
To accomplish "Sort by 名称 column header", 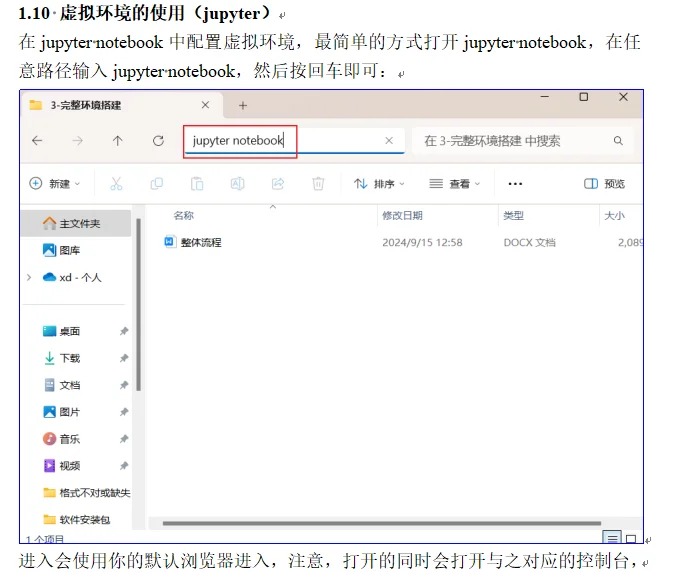I will pos(183,216).
